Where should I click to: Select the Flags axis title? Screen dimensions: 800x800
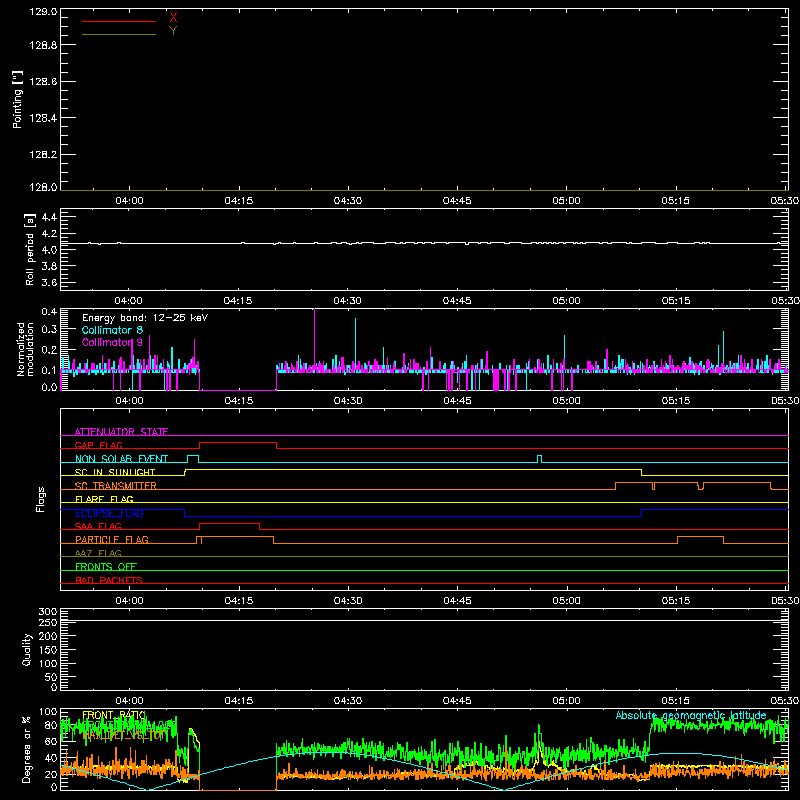coord(41,499)
